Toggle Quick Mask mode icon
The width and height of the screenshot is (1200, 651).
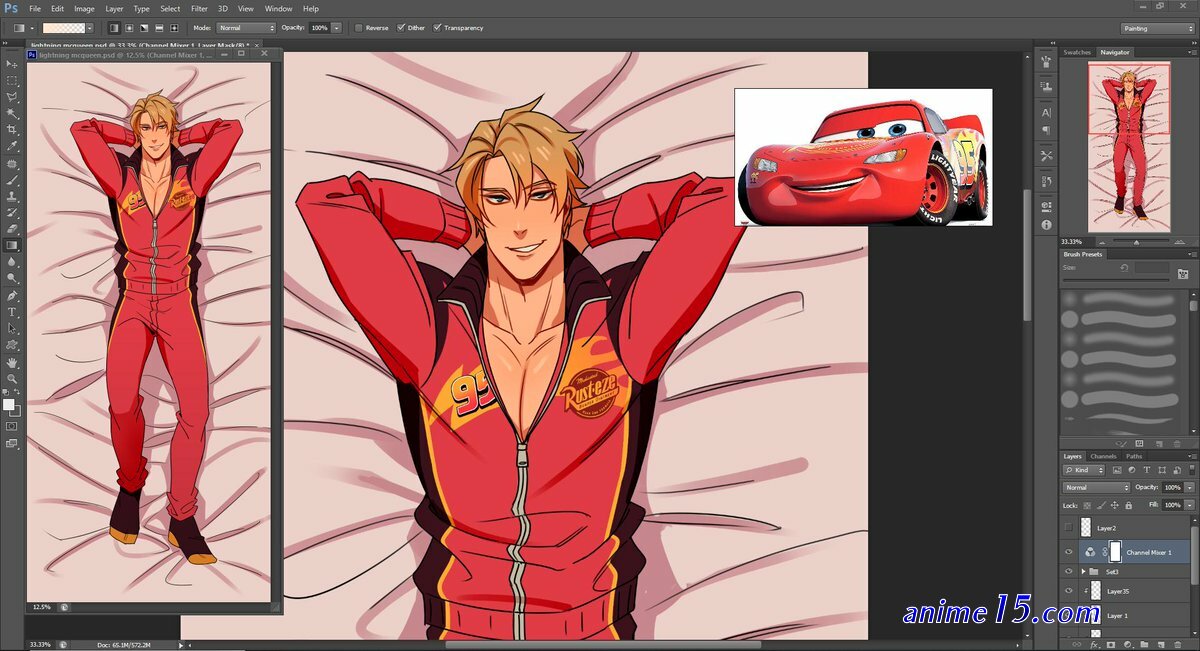(x=12, y=426)
